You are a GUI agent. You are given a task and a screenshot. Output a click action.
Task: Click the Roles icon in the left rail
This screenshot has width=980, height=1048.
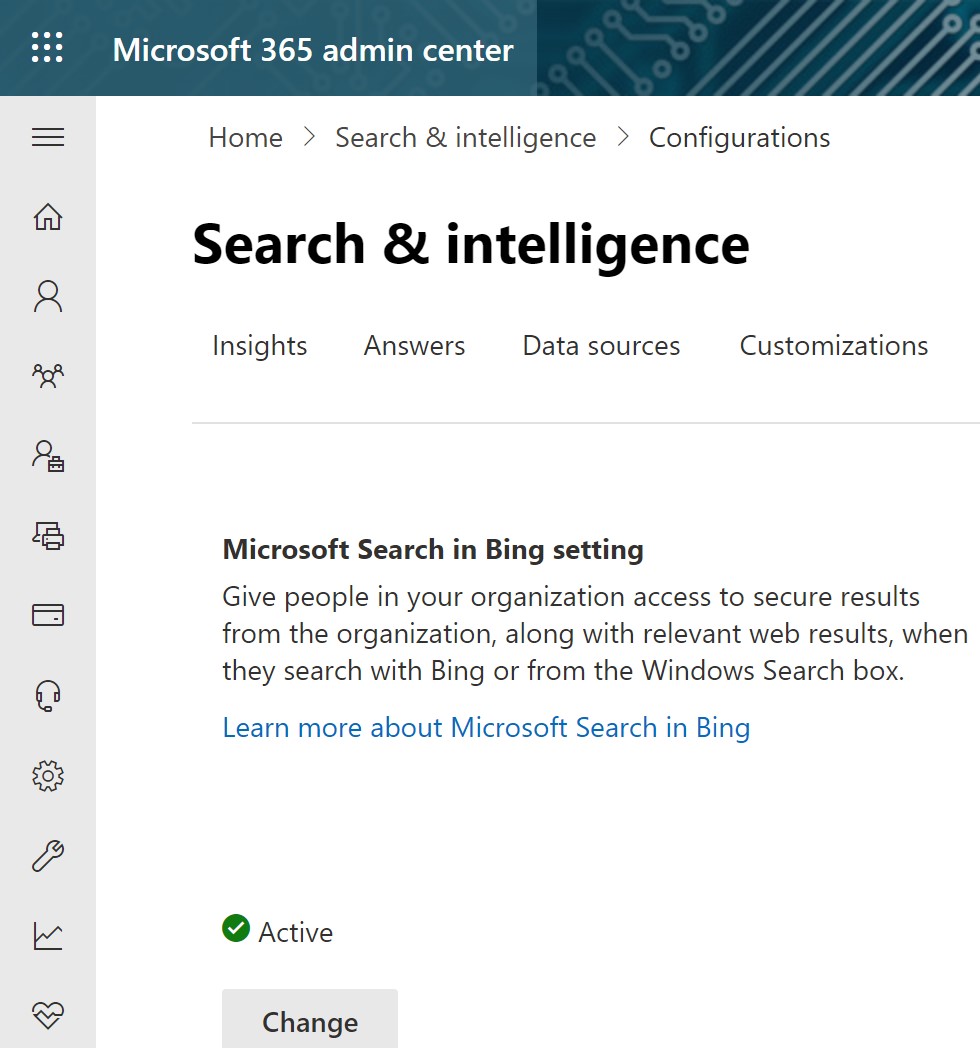pos(47,457)
